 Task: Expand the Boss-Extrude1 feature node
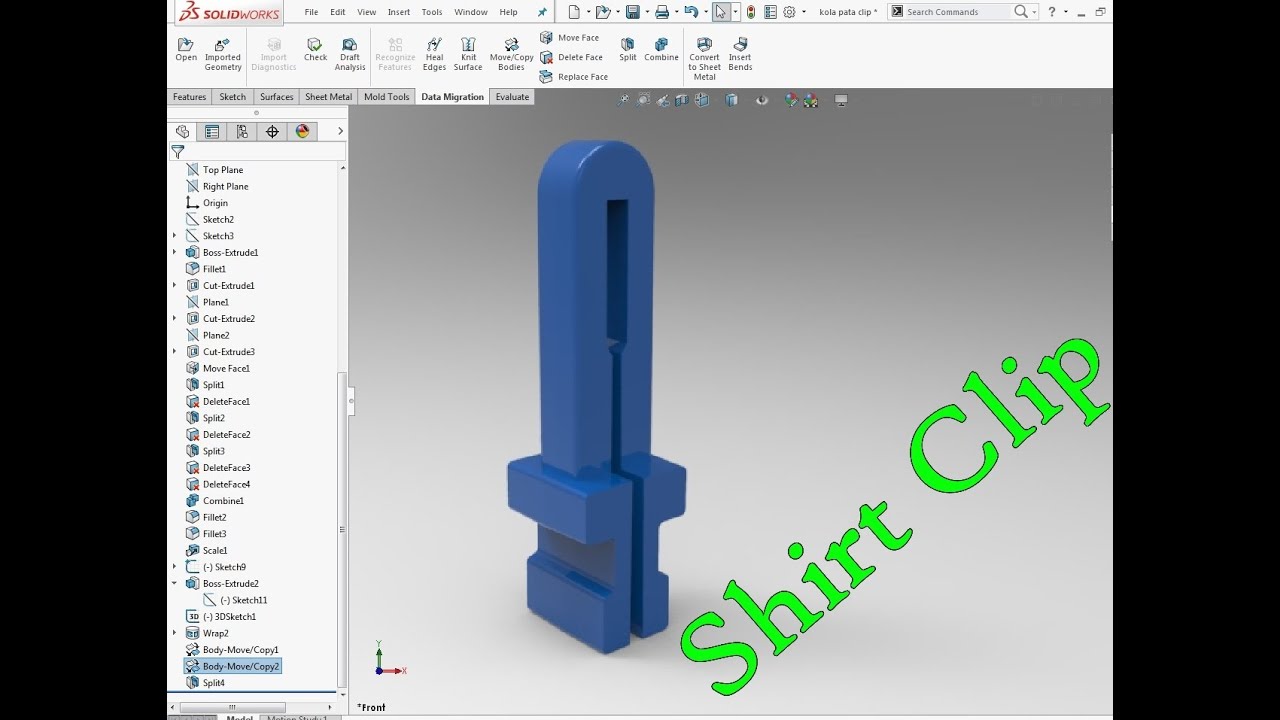click(x=175, y=252)
